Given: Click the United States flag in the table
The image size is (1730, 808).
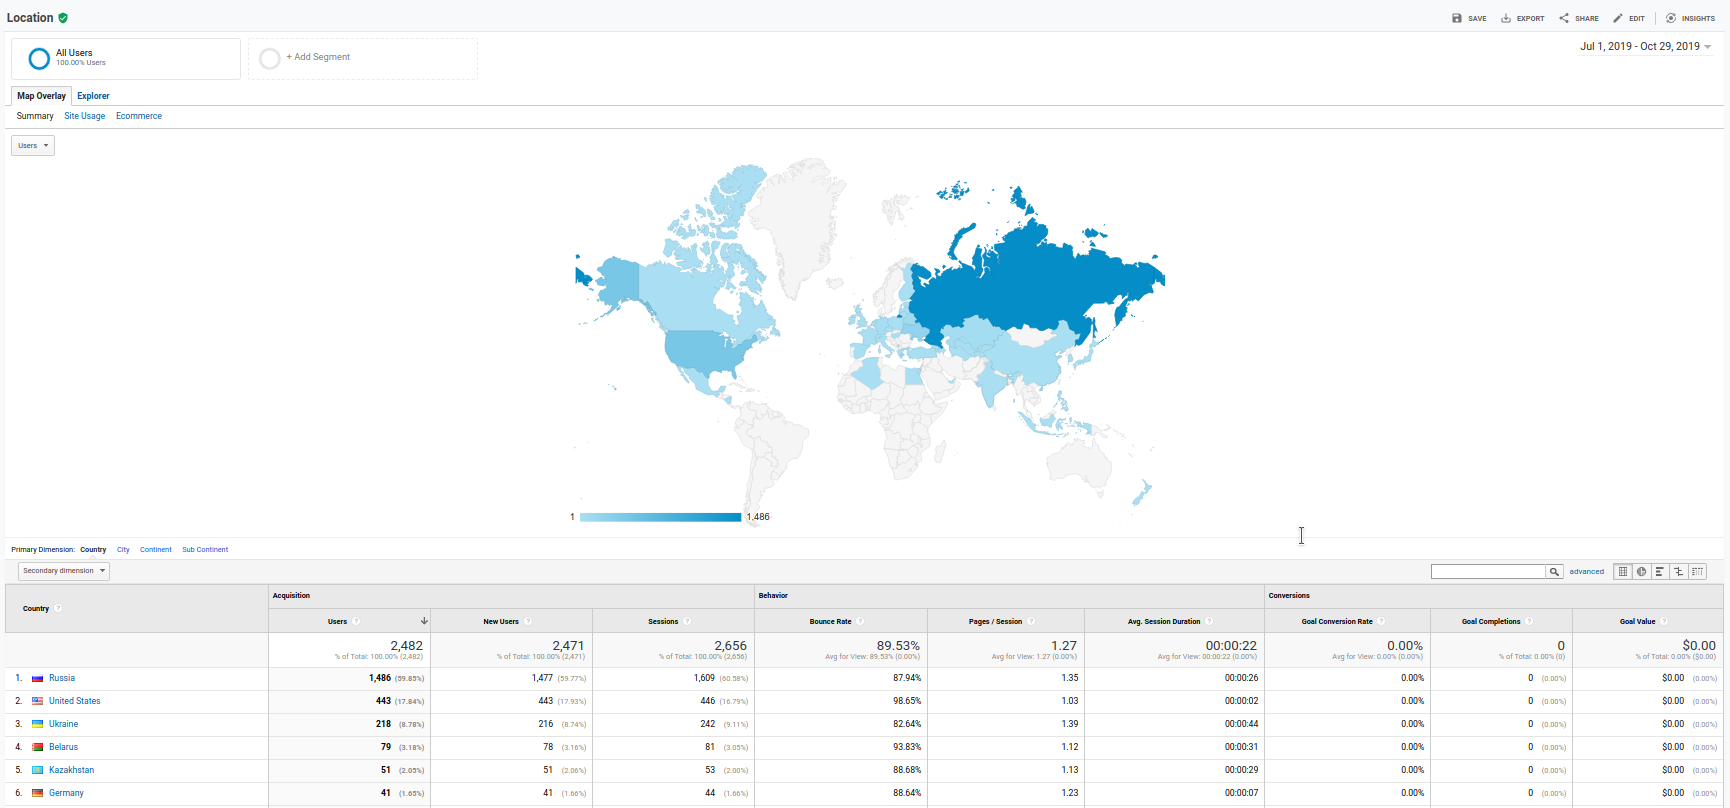Looking at the screenshot, I should point(37,701).
